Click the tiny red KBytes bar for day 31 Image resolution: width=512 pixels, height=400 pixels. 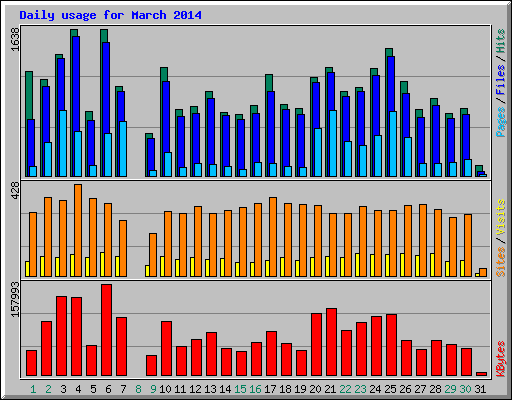482,374
